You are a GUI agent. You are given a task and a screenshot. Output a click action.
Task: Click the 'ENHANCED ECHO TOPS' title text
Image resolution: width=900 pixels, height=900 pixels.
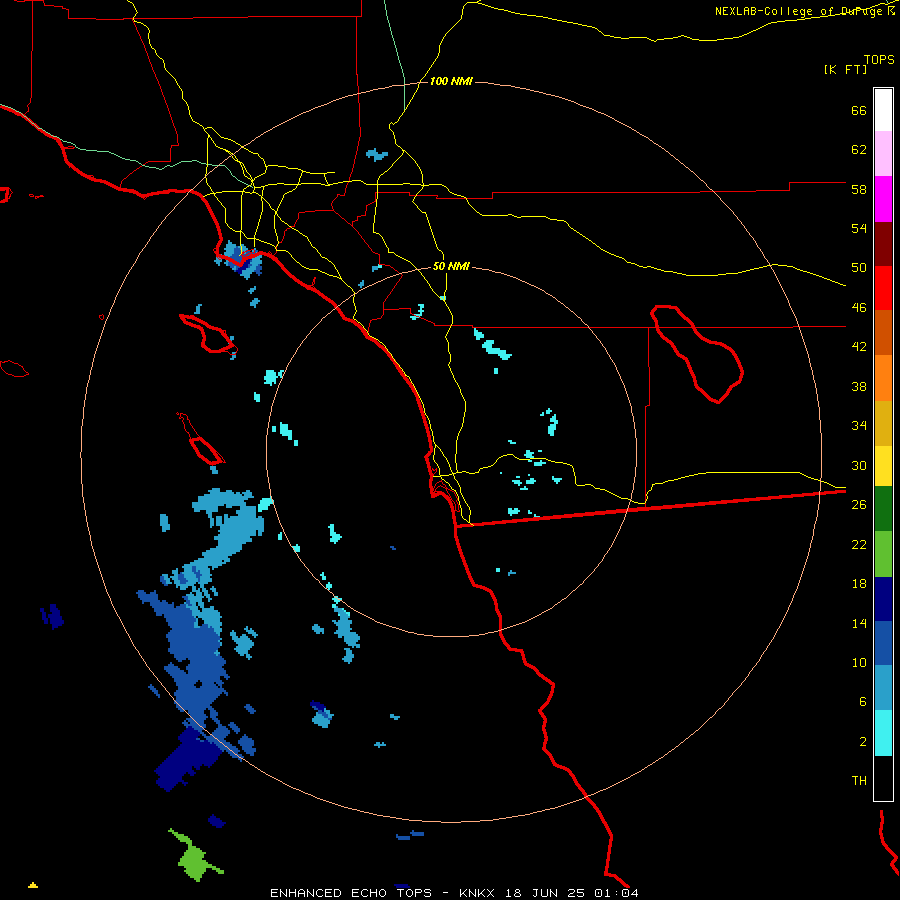tap(351, 893)
